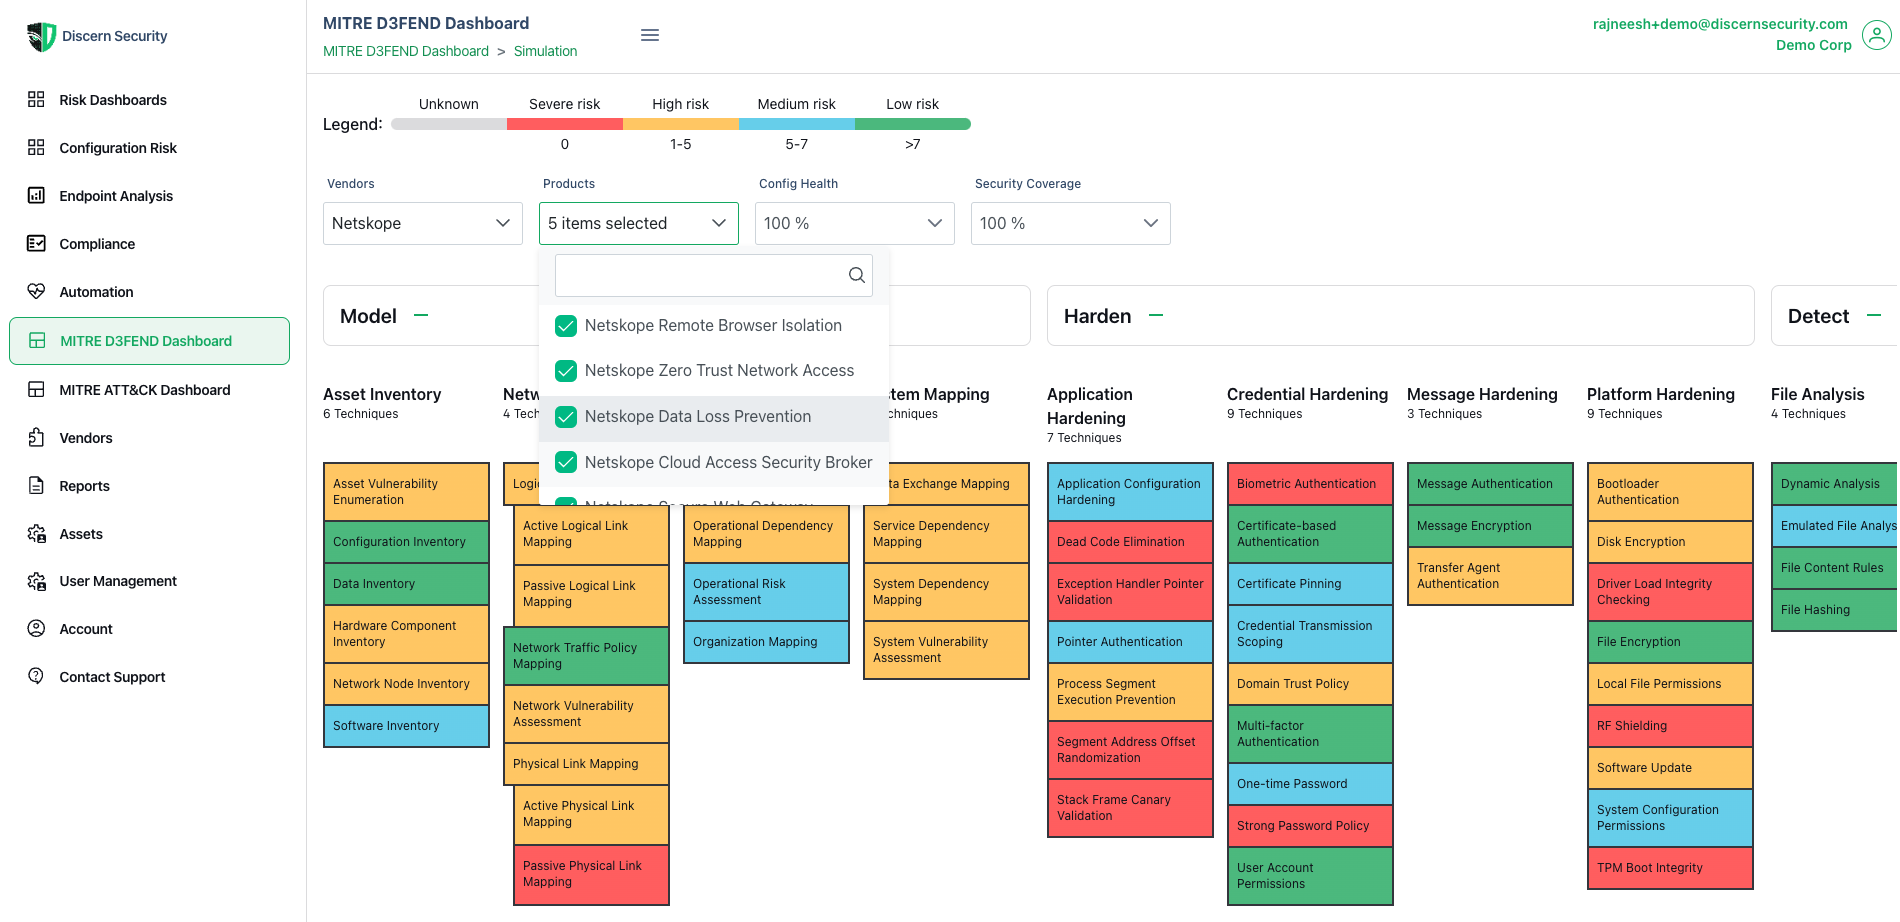This screenshot has width=1900, height=922.
Task: Collapse the Harden section
Action: point(1156,316)
